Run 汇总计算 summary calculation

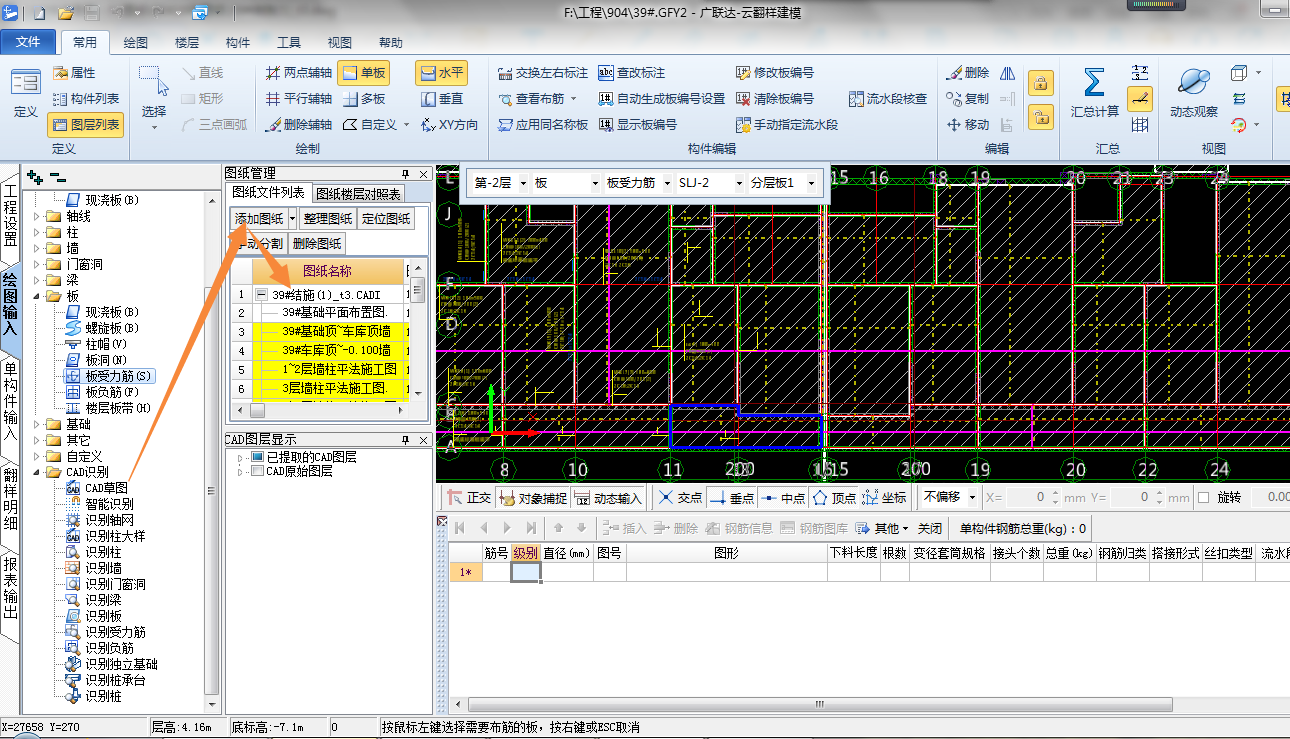tap(1095, 94)
